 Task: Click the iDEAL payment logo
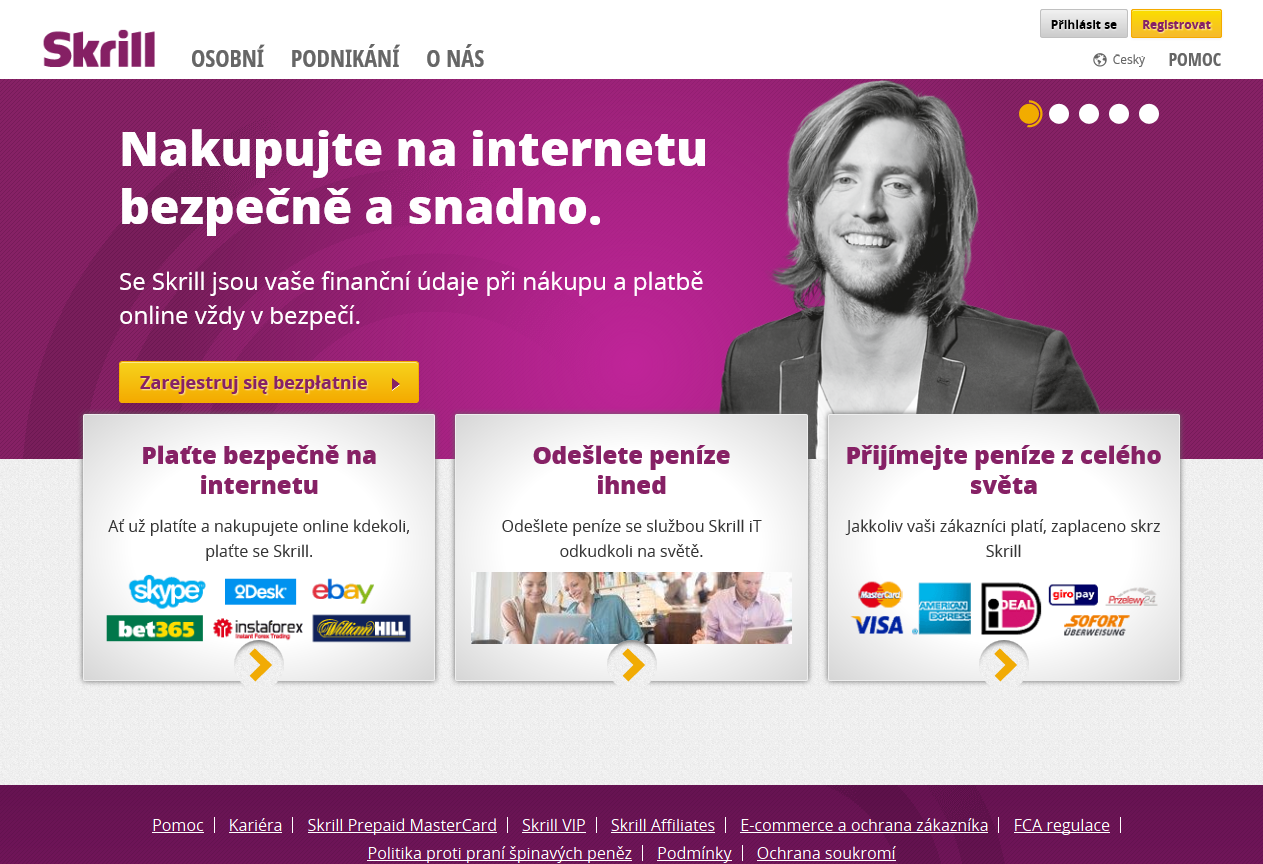pos(1011,608)
